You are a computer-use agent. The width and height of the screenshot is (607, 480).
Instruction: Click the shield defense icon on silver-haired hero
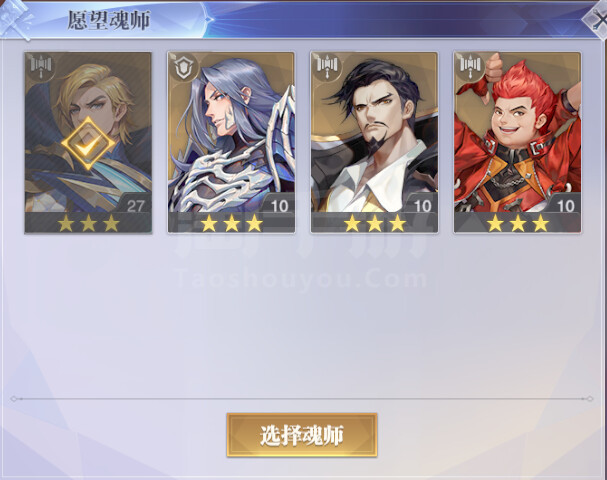(183, 67)
